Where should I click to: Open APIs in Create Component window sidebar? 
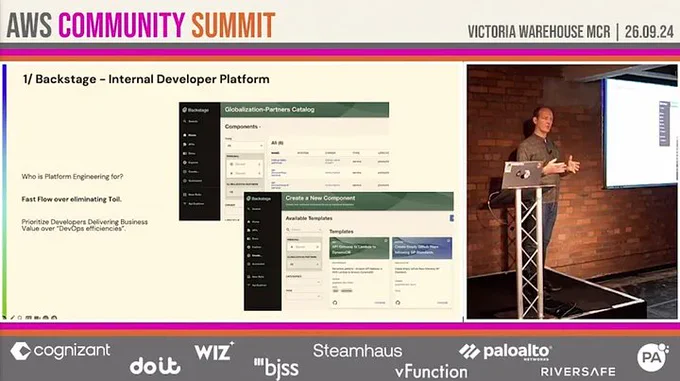tap(253, 230)
